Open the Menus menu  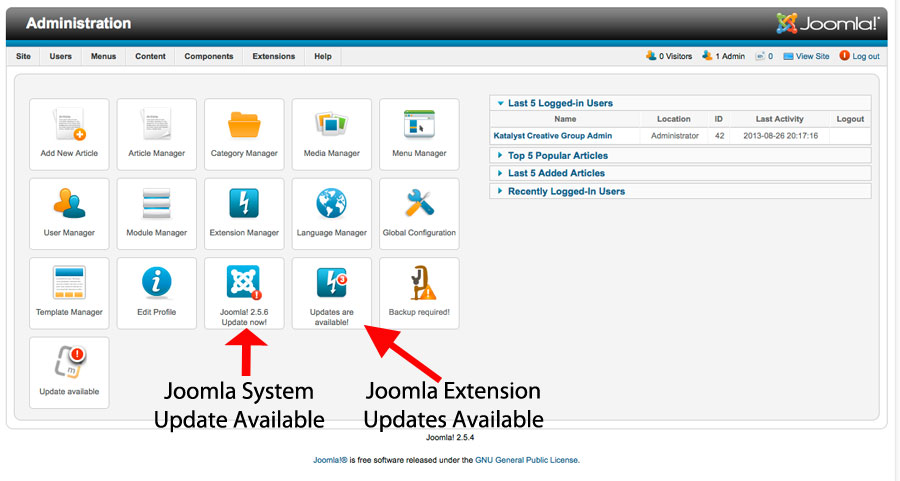(x=103, y=56)
